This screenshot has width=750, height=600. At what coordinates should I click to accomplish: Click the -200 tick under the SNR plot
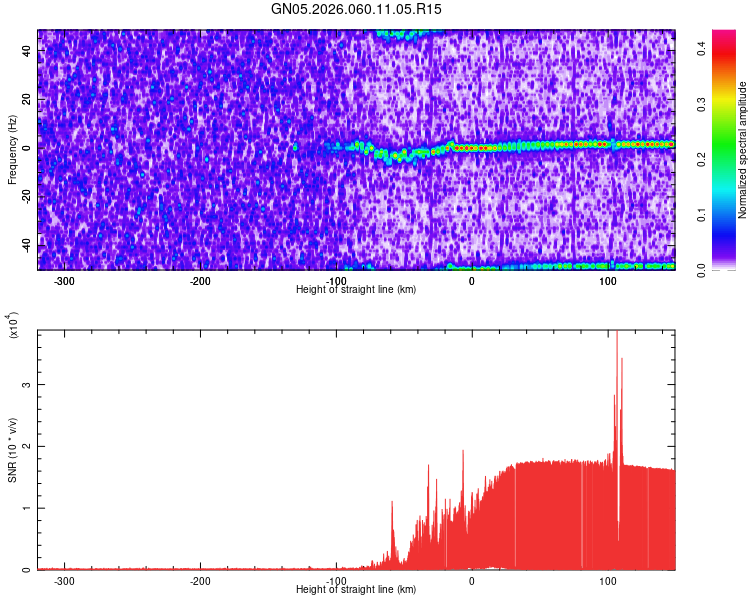tap(200, 581)
